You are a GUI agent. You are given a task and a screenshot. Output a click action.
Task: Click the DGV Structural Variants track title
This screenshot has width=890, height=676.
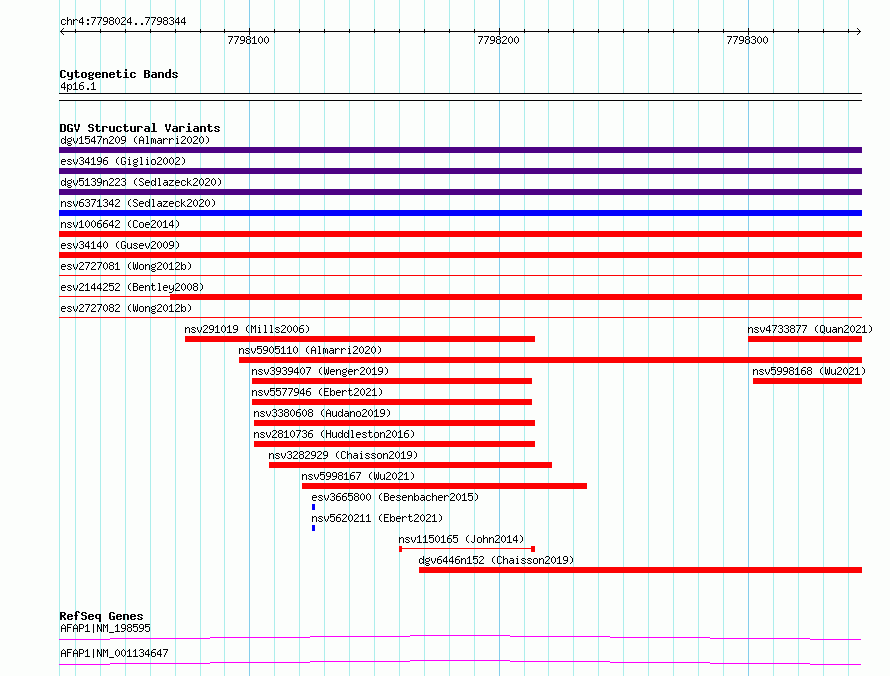tap(140, 128)
